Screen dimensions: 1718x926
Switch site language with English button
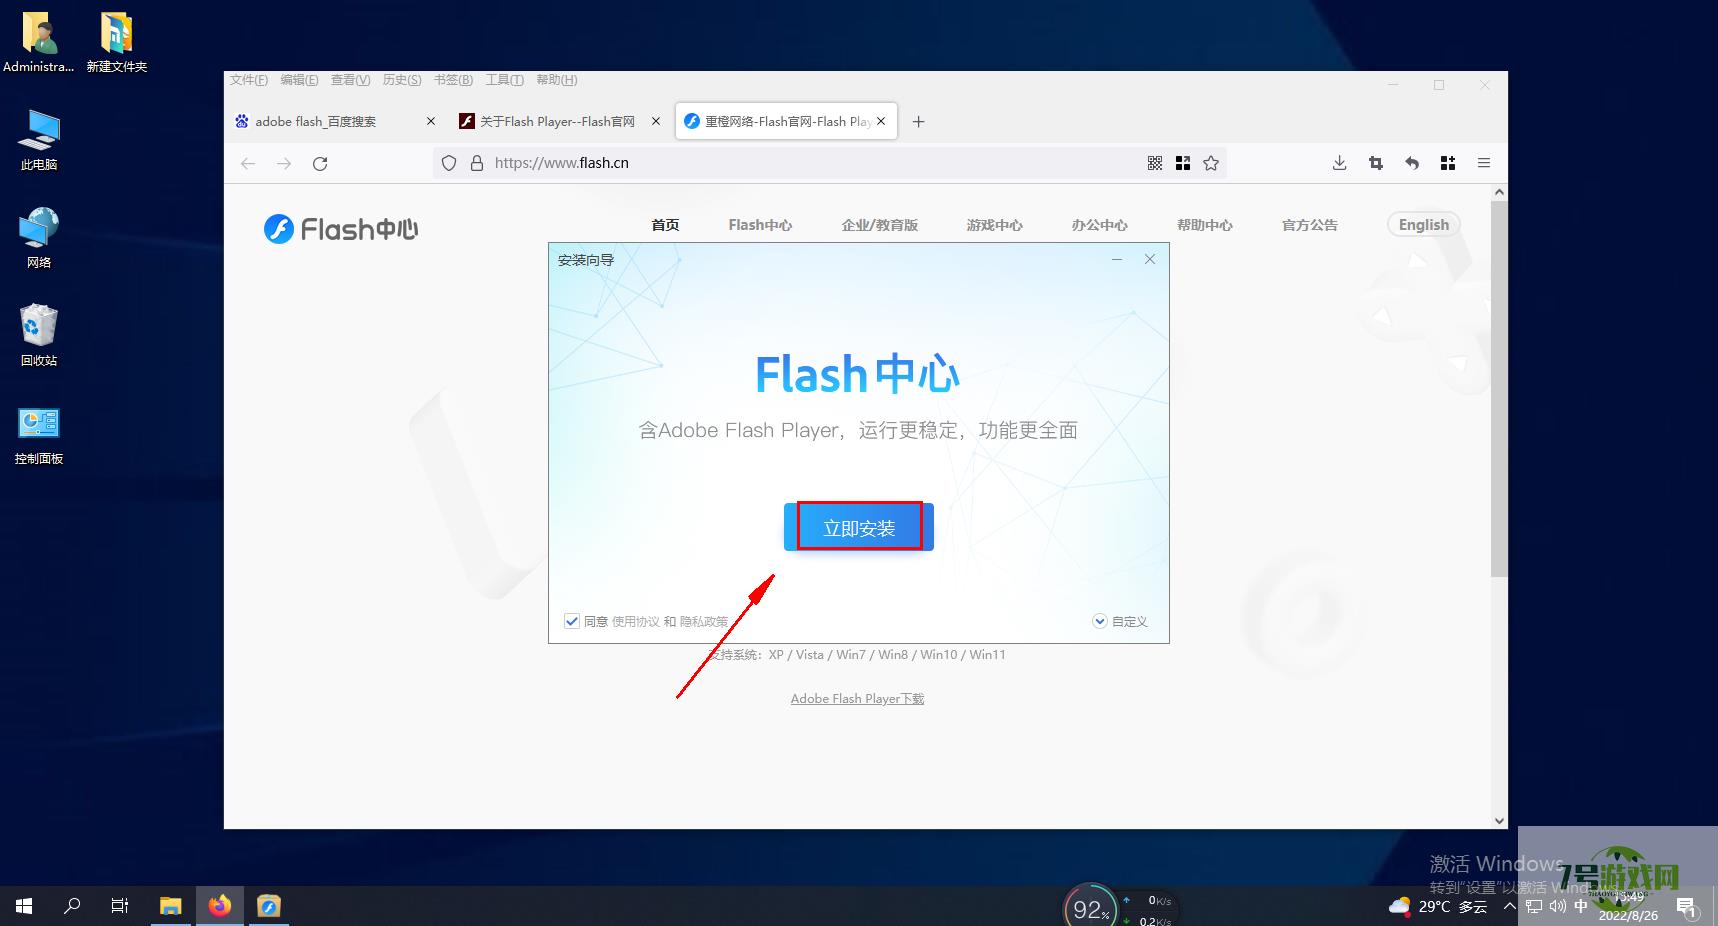coord(1423,225)
